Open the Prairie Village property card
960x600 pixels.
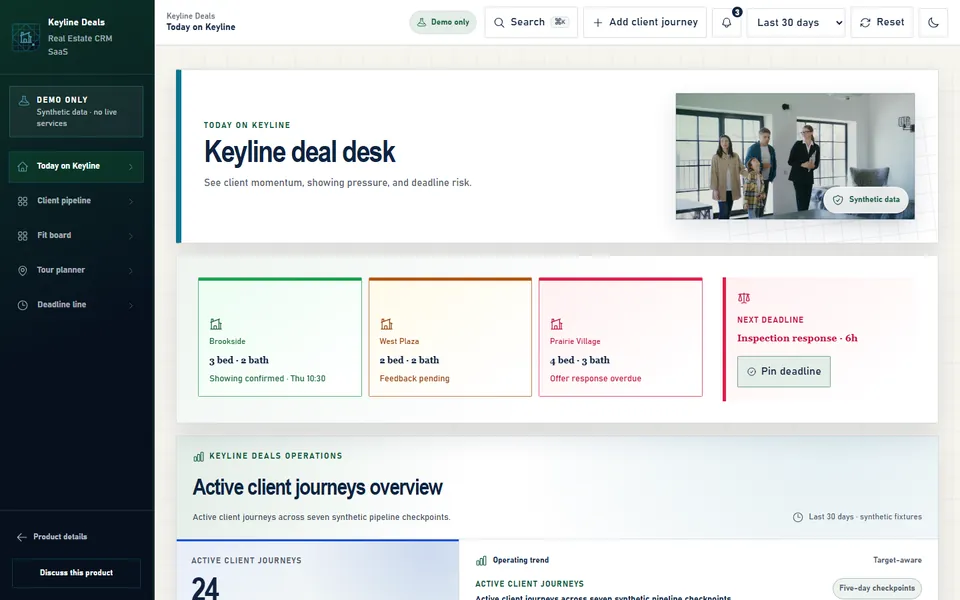click(x=620, y=337)
